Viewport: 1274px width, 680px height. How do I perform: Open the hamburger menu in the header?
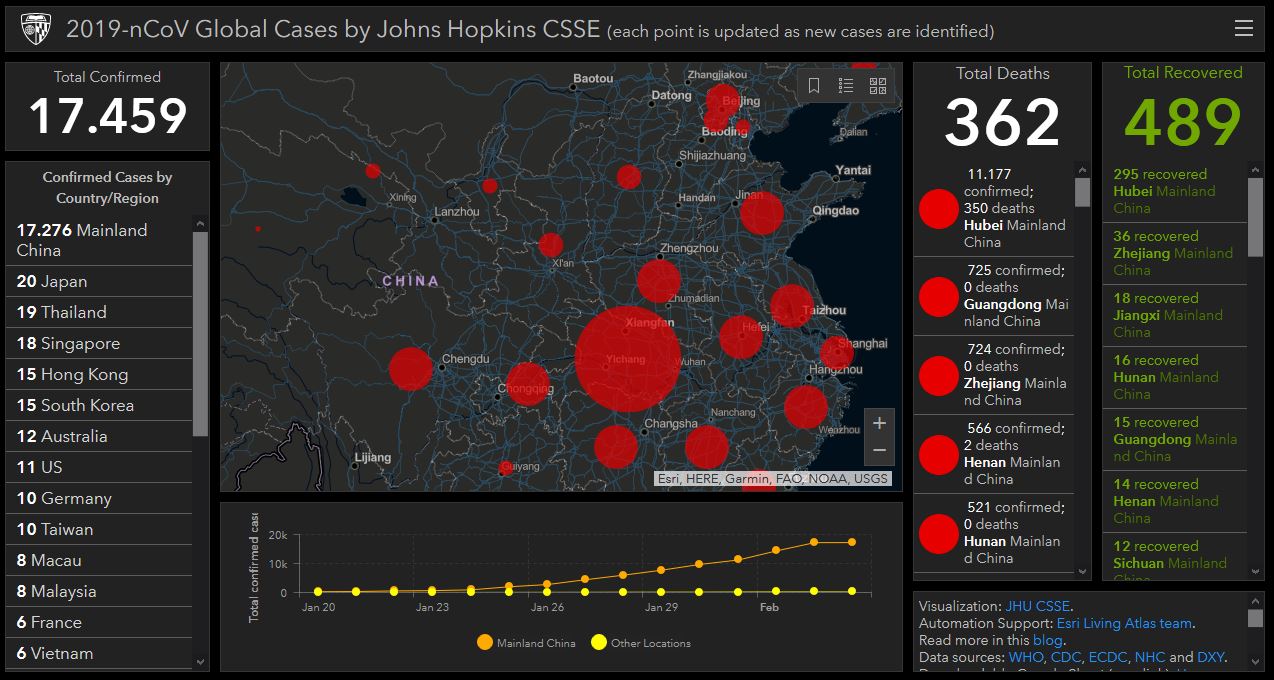point(1244,28)
